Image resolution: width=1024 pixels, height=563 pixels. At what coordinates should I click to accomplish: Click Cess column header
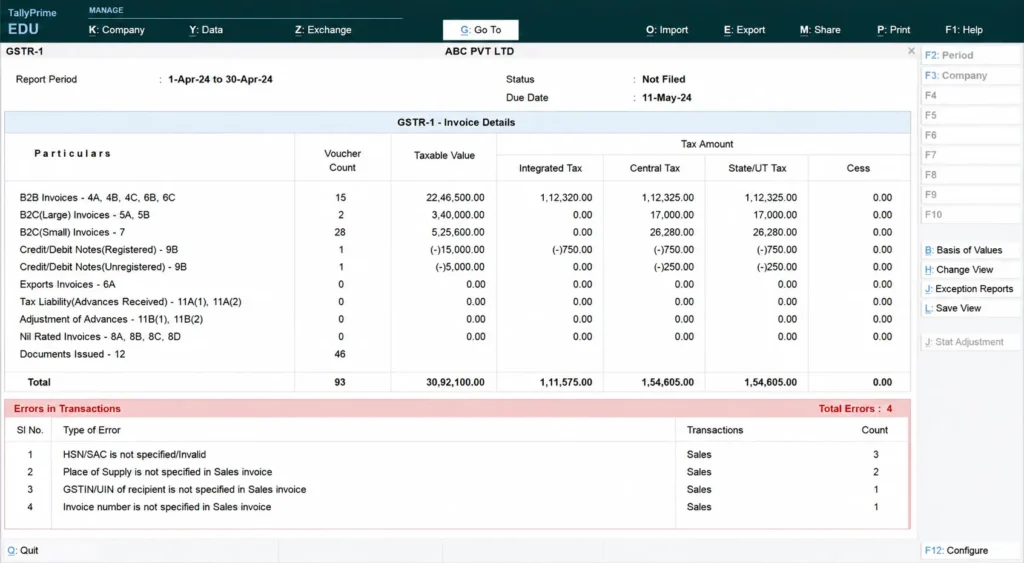pyautogui.click(x=857, y=169)
